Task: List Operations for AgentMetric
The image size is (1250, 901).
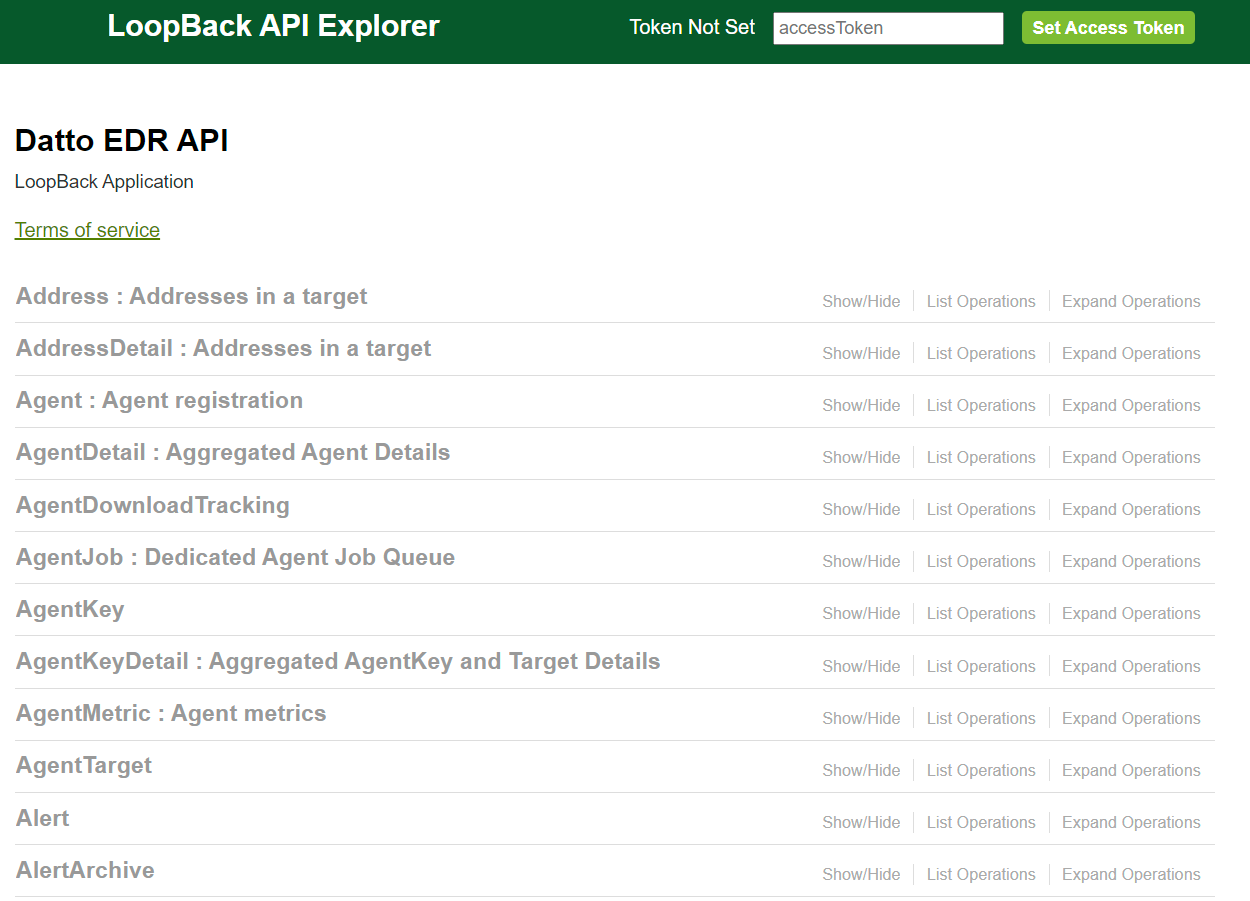Action: (x=981, y=718)
